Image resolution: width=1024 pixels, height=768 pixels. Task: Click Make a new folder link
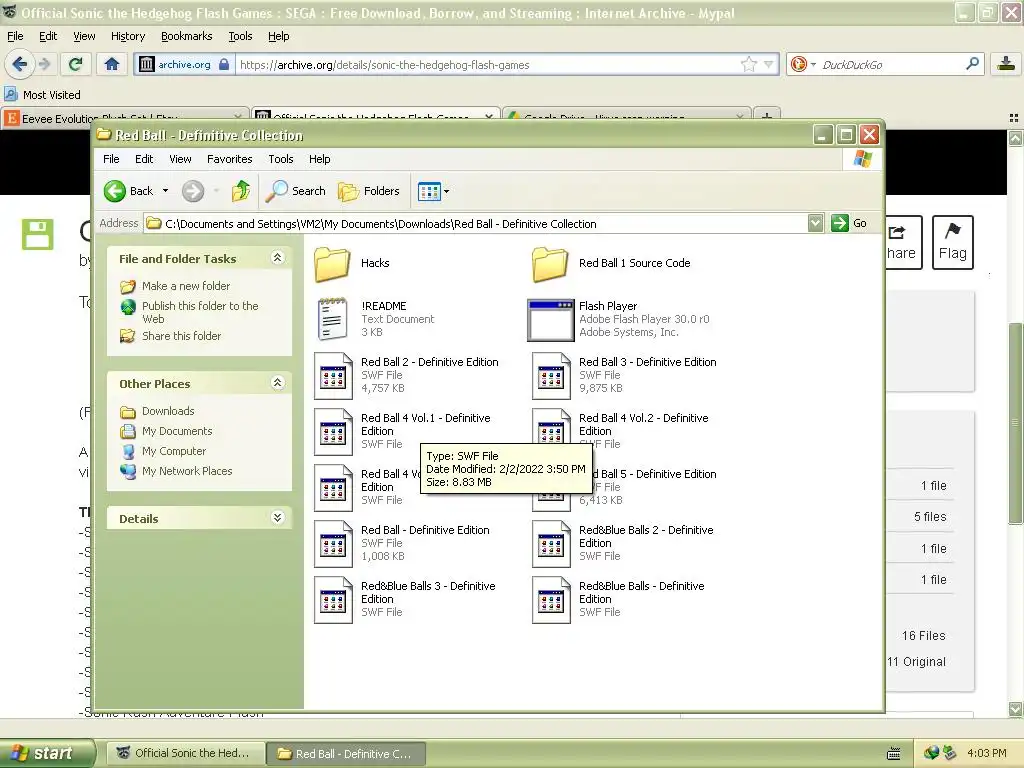[185, 286]
